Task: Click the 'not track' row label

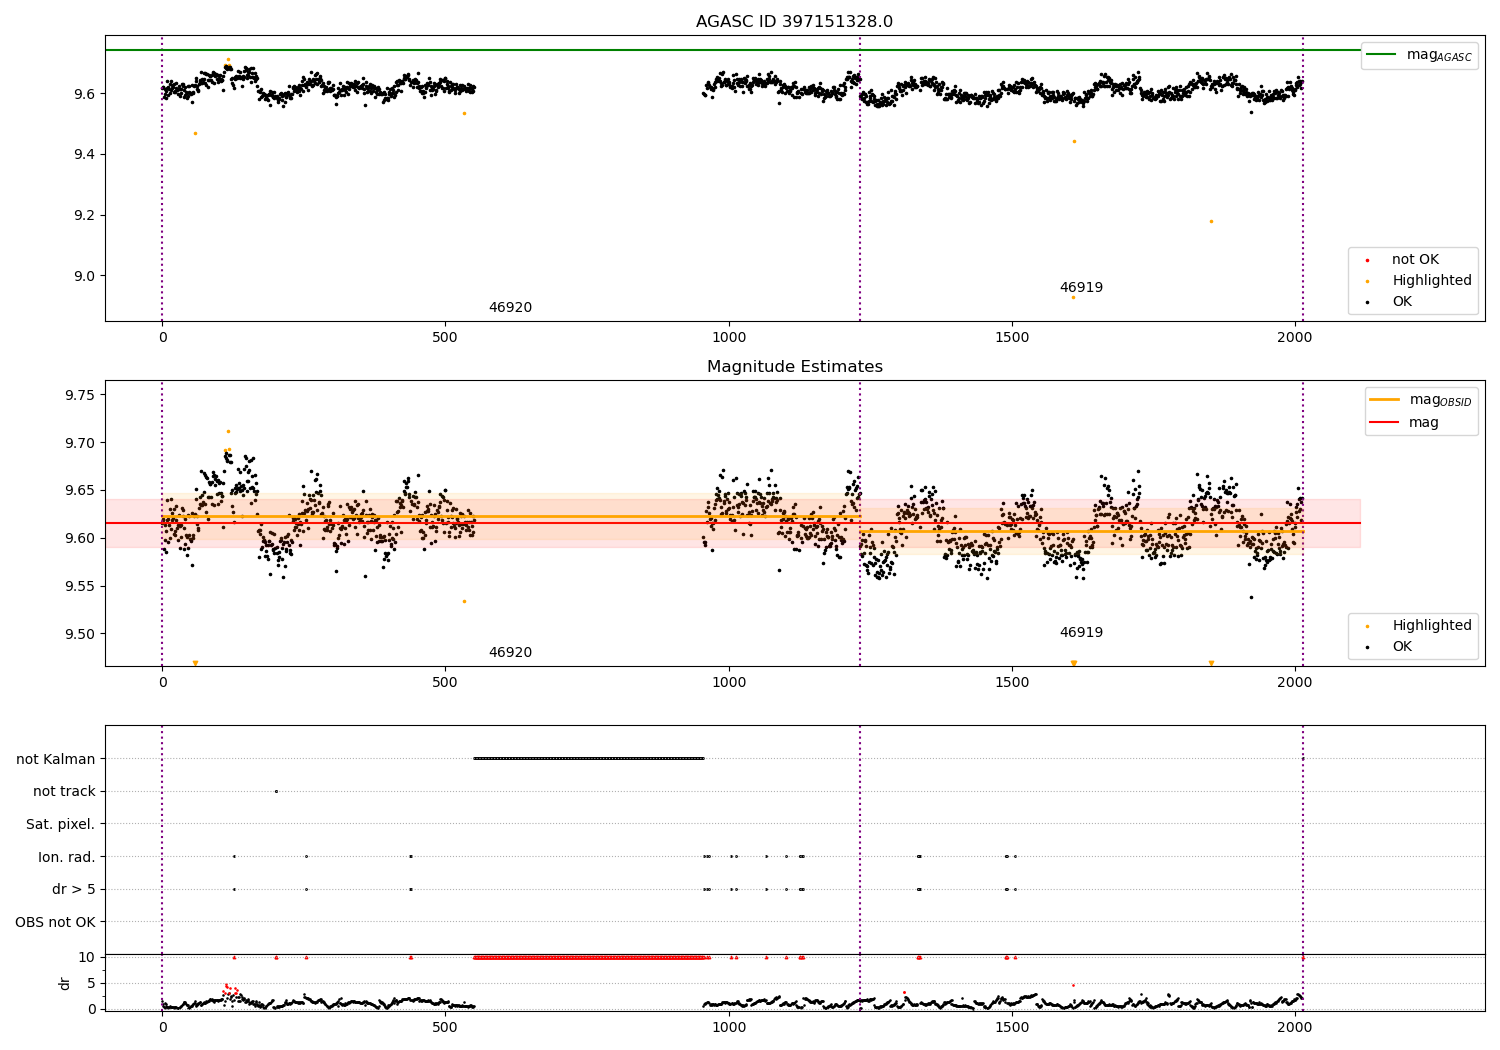Action: [64, 792]
